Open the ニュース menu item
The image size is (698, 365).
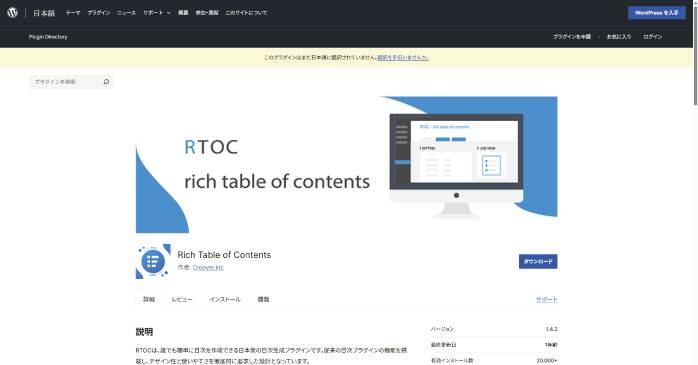126,13
